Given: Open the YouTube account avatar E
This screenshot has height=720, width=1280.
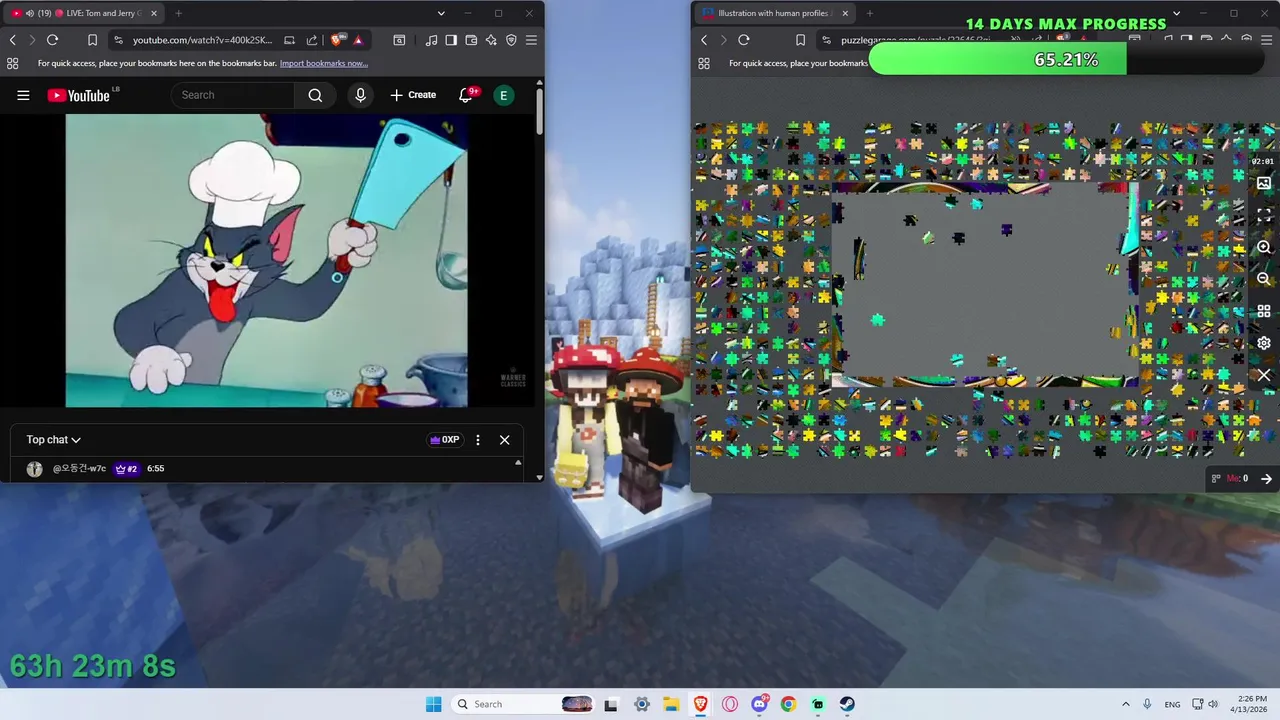Looking at the screenshot, I should pos(504,95).
